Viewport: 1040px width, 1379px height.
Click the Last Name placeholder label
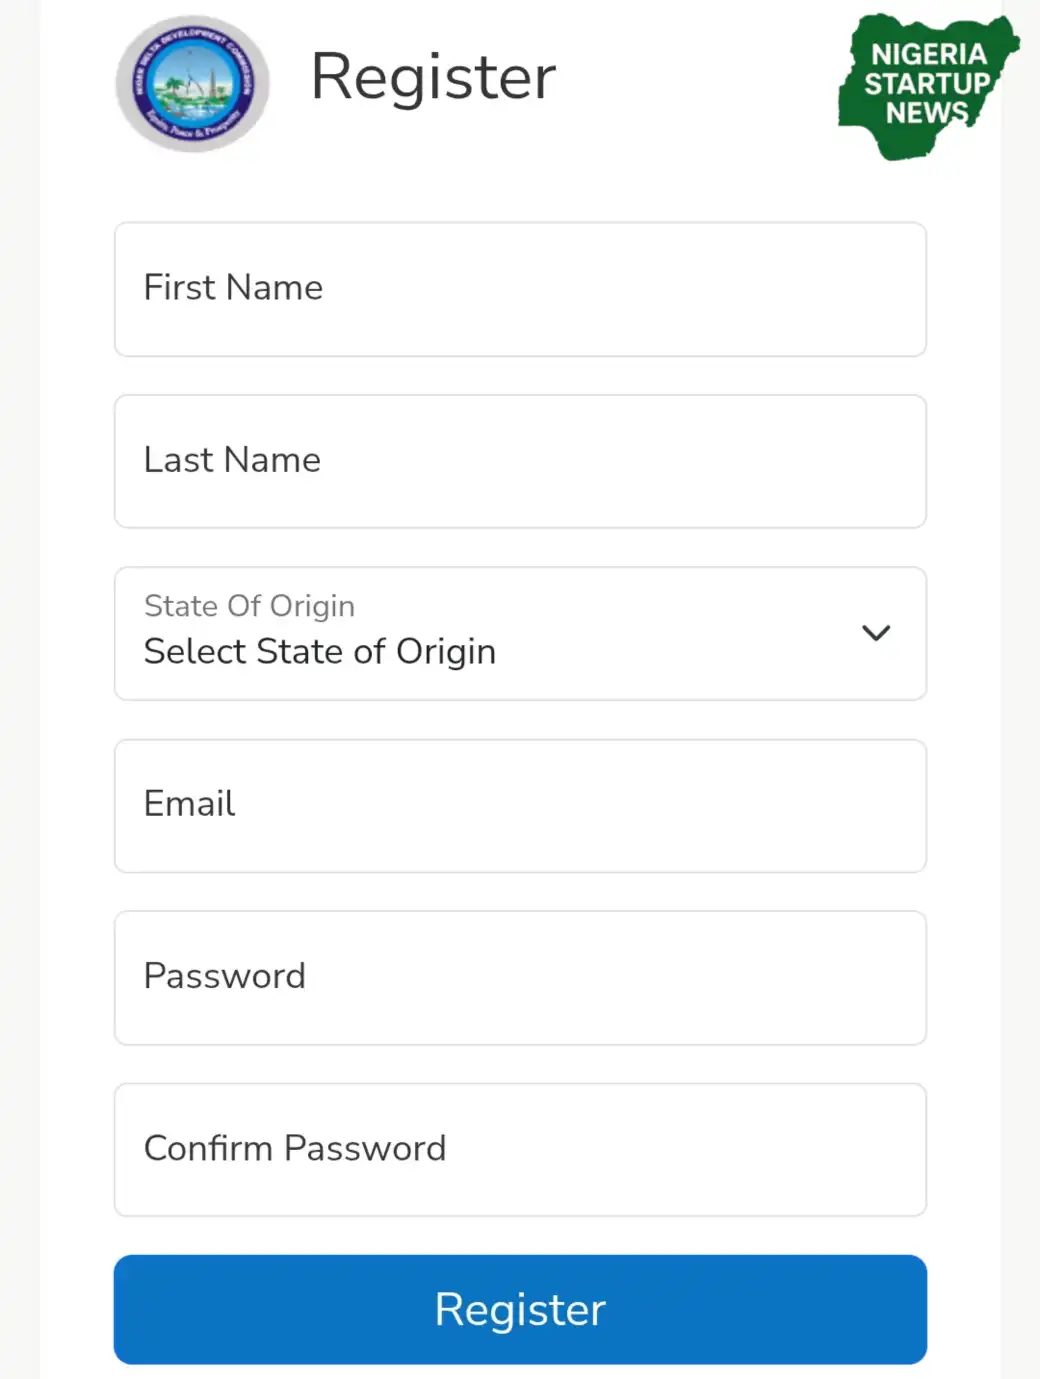tap(232, 460)
